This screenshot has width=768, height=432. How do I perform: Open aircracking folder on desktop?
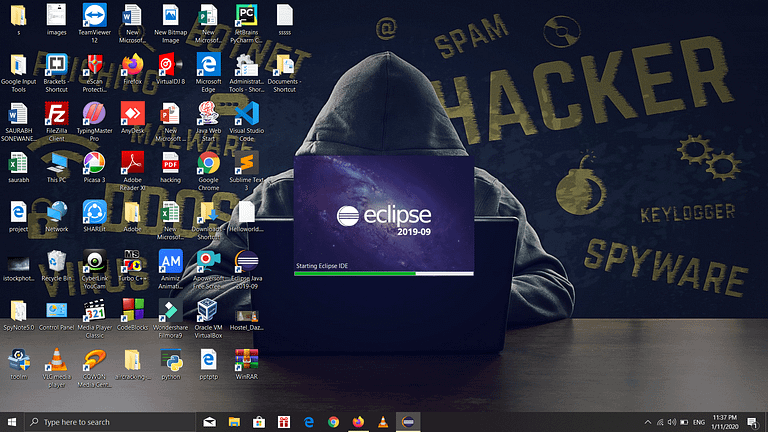(x=132, y=364)
